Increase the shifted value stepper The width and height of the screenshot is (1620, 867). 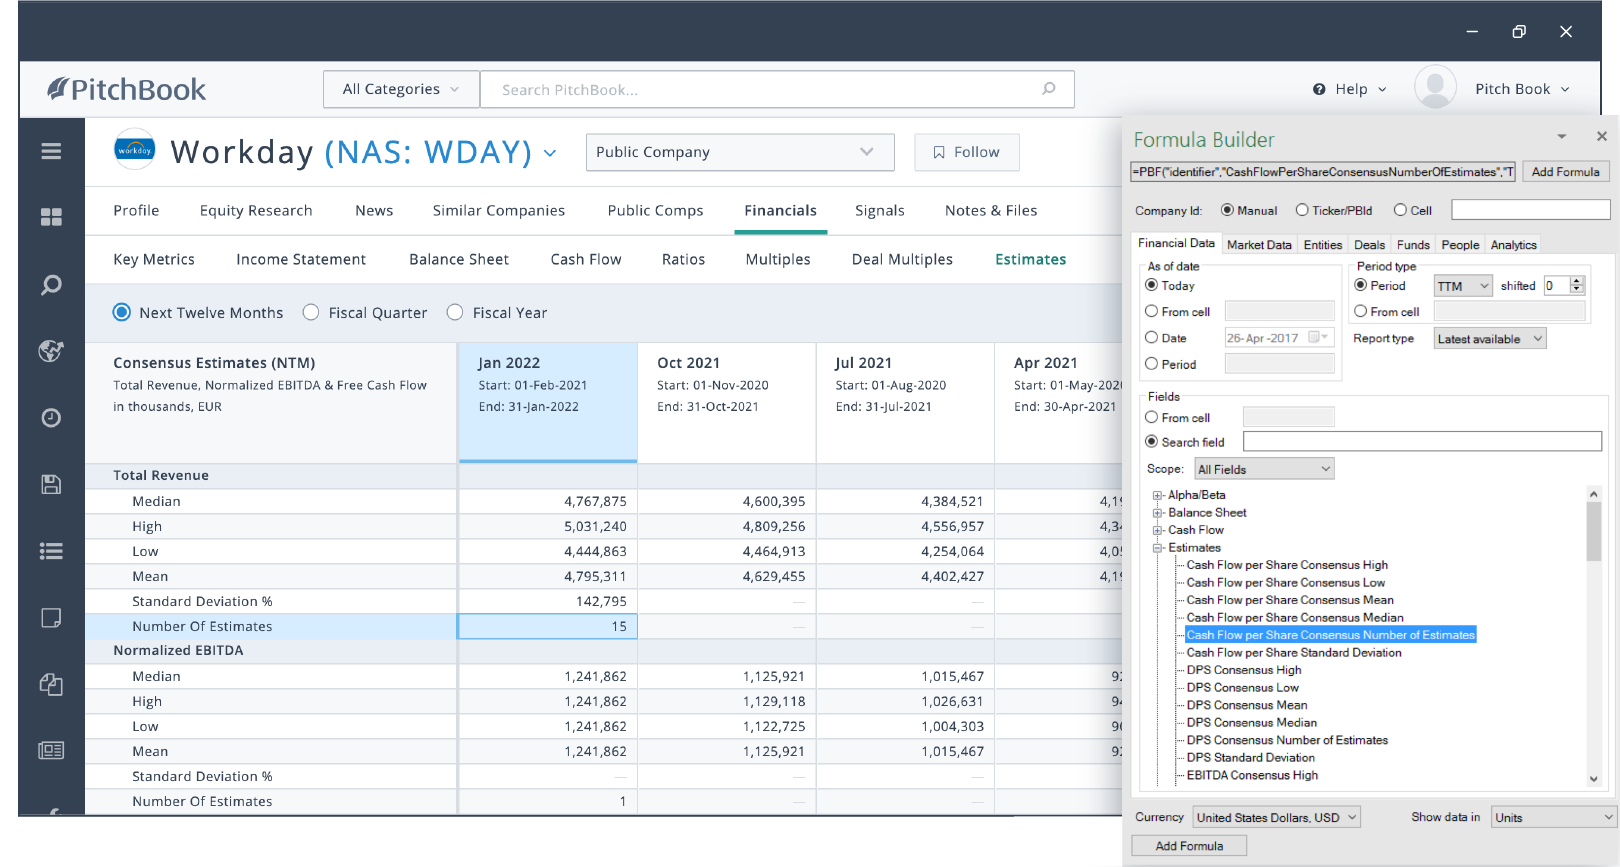point(1577,281)
